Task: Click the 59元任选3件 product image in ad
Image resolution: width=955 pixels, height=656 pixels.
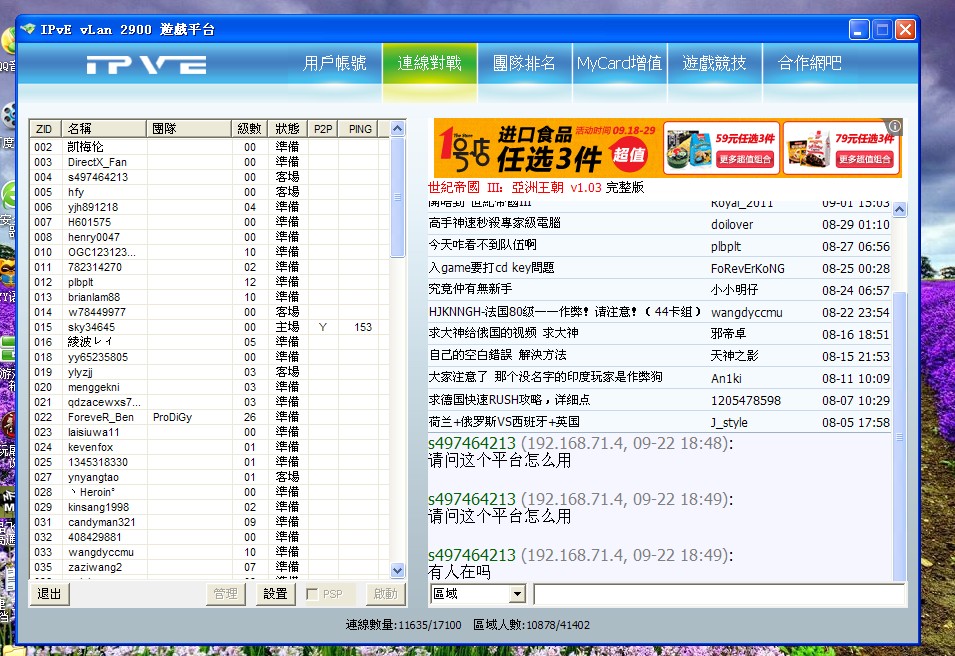Action: click(x=692, y=148)
